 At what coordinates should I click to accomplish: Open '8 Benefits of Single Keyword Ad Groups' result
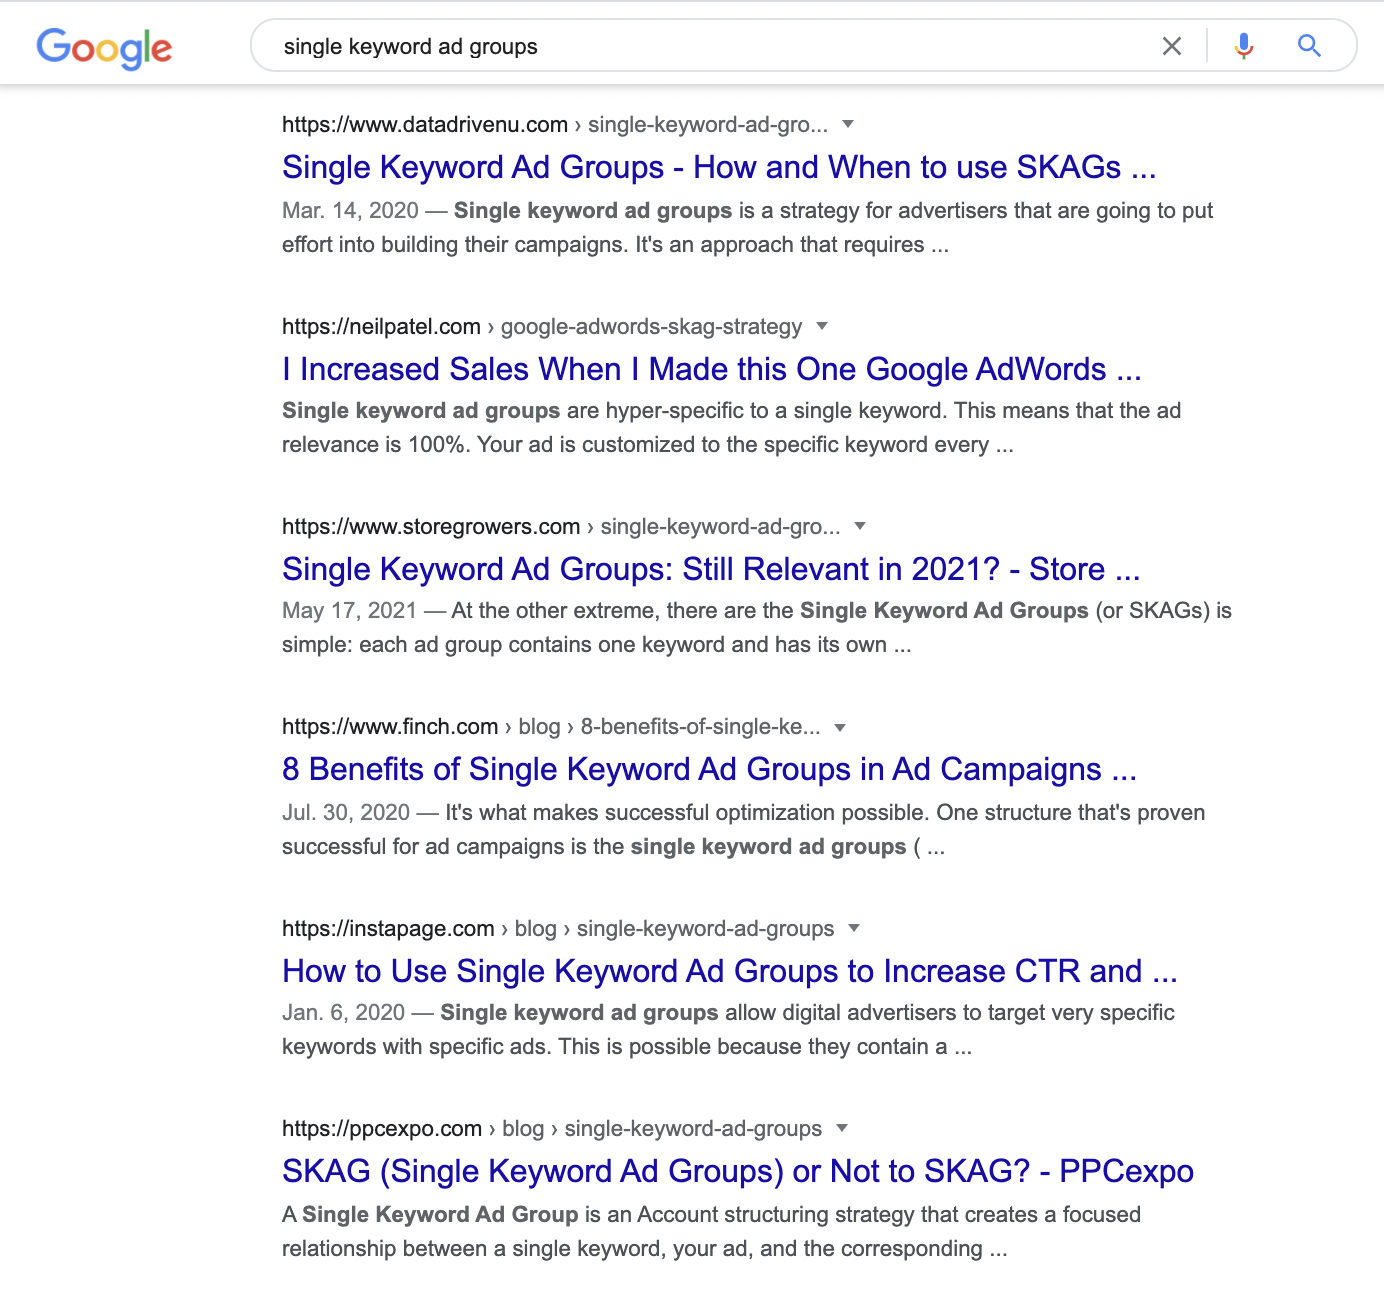point(709,769)
